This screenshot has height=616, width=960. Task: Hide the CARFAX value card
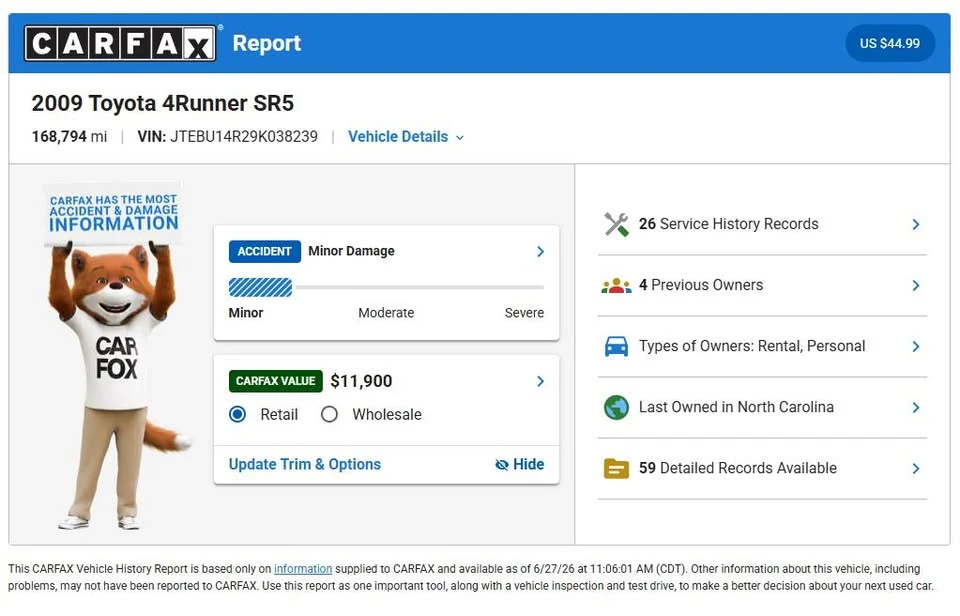click(x=519, y=464)
